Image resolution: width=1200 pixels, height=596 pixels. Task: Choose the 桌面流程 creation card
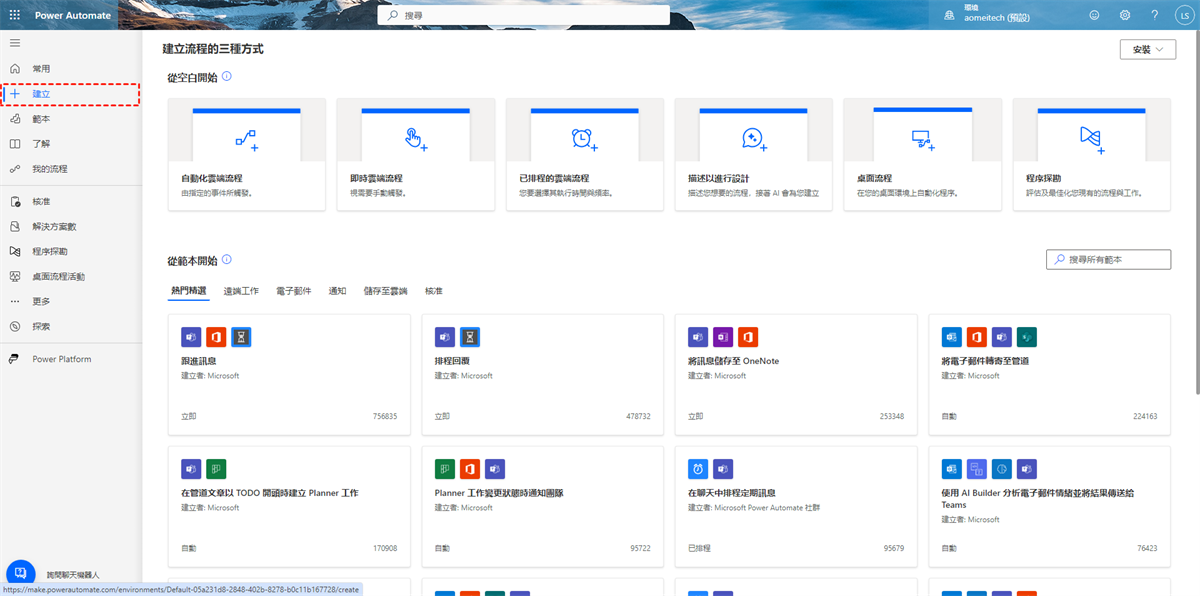coord(922,154)
